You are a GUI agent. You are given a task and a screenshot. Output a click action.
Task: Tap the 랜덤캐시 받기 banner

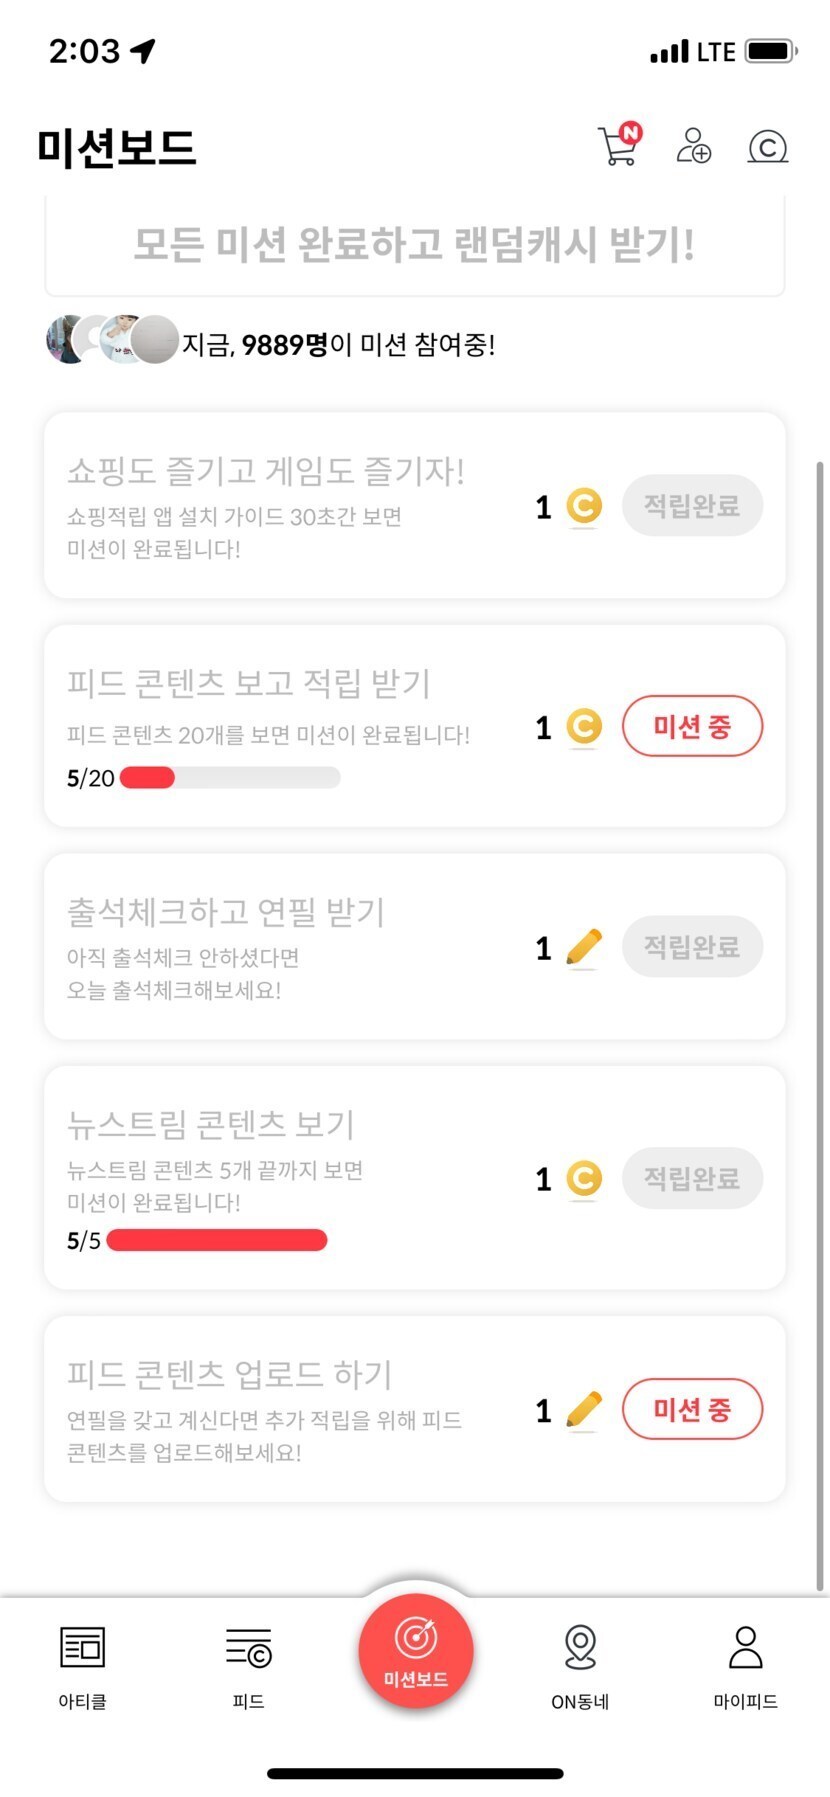pyautogui.click(x=414, y=245)
